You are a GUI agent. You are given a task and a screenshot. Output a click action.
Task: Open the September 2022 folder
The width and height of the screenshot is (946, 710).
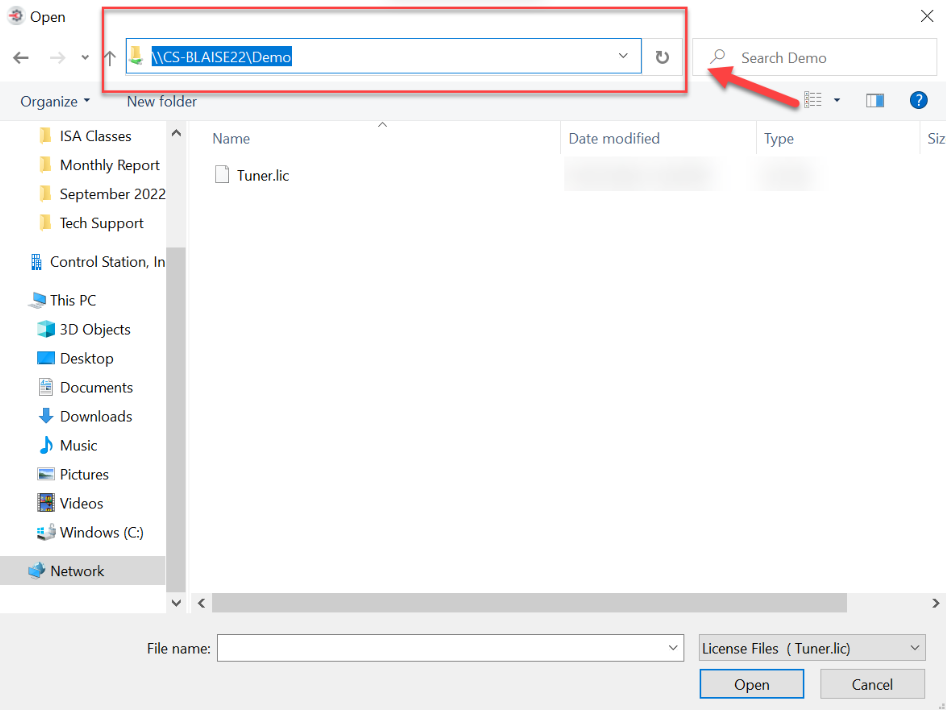pos(112,194)
